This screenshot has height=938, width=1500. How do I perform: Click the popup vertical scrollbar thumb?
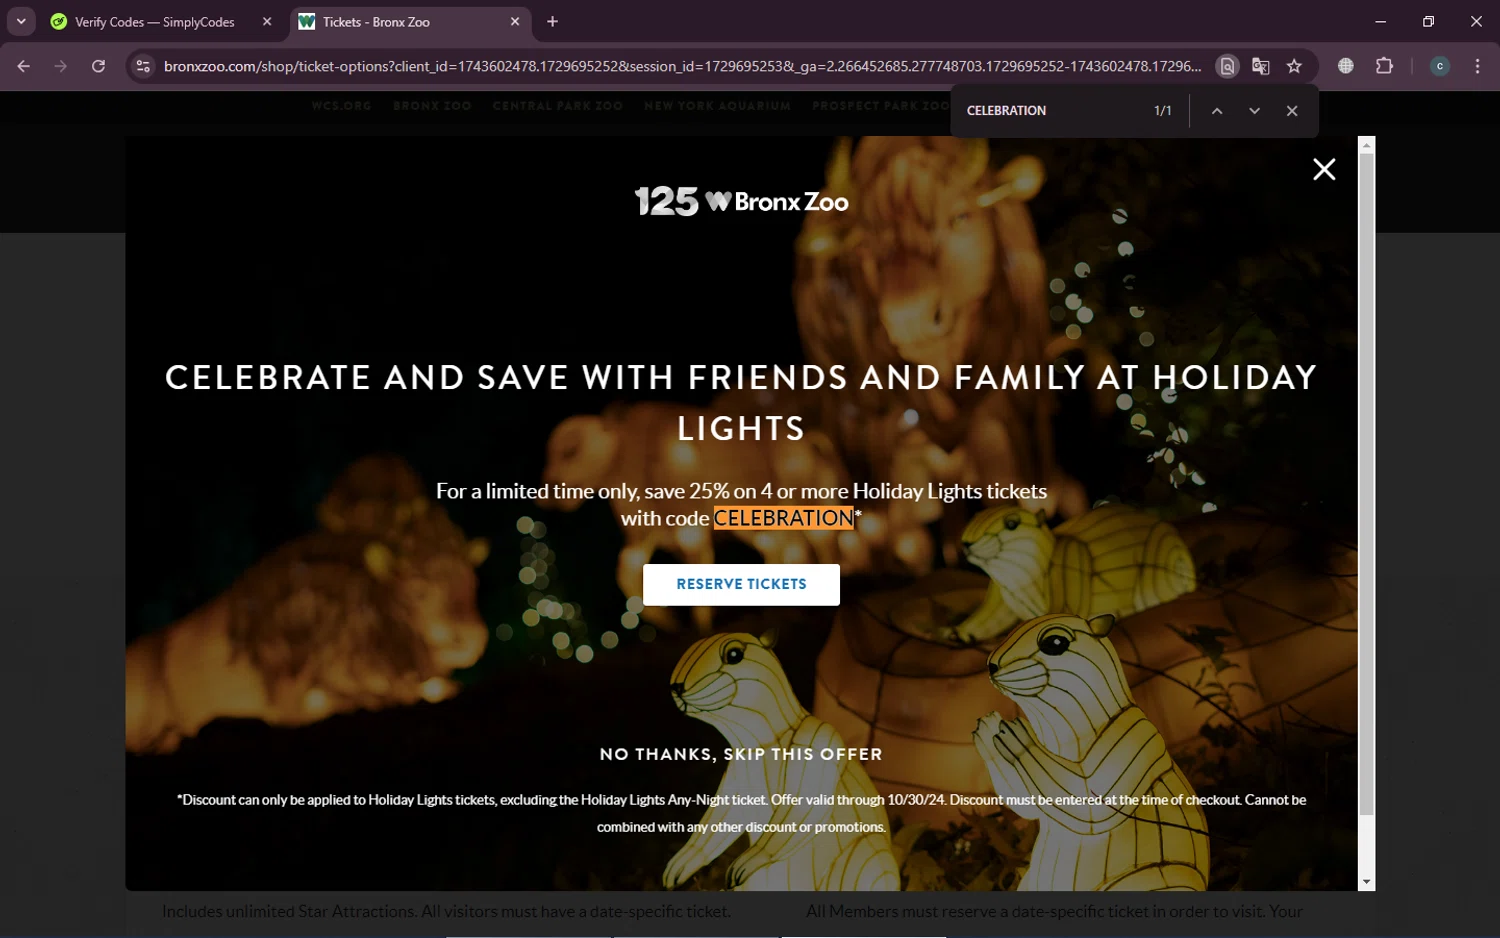pyautogui.click(x=1367, y=484)
